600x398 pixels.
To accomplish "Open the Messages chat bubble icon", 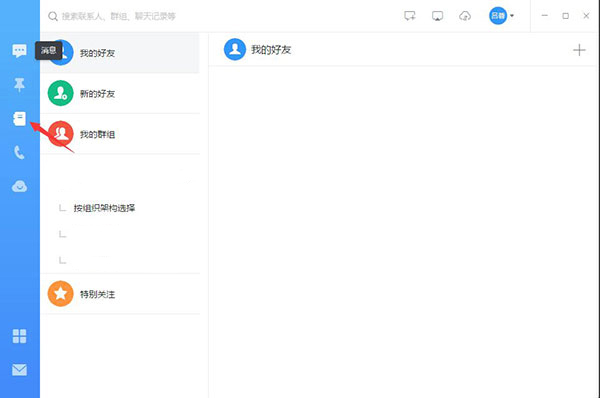I will (19, 50).
